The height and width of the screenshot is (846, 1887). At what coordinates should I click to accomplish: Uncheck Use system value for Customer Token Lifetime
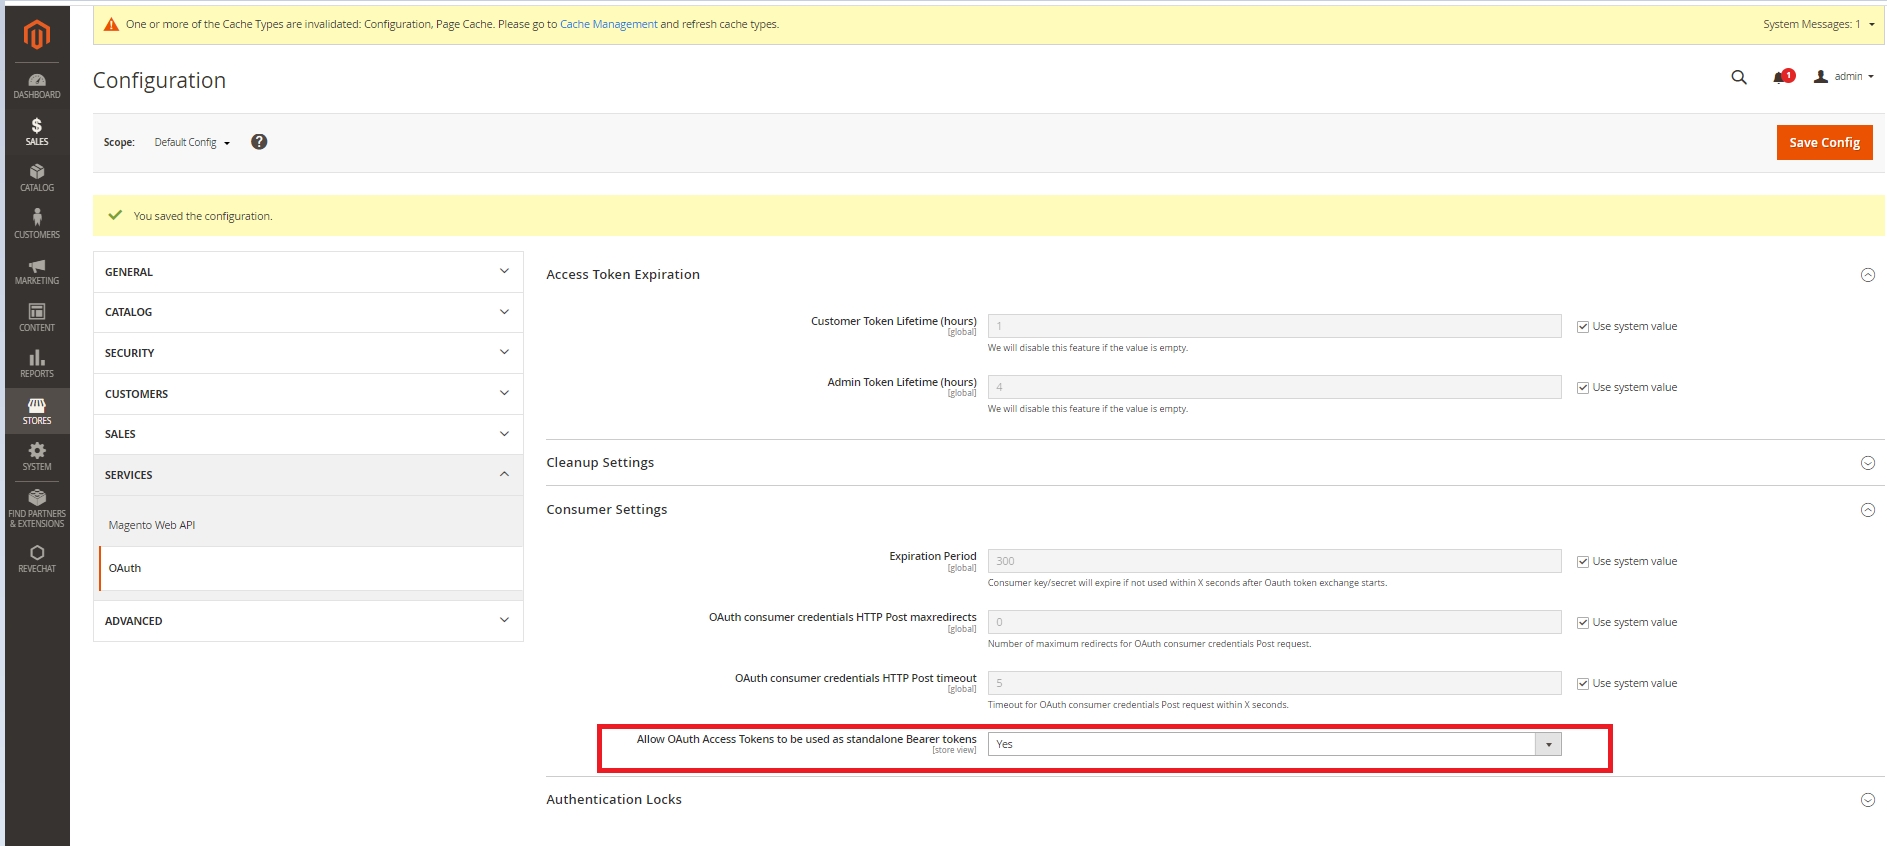[1583, 327]
